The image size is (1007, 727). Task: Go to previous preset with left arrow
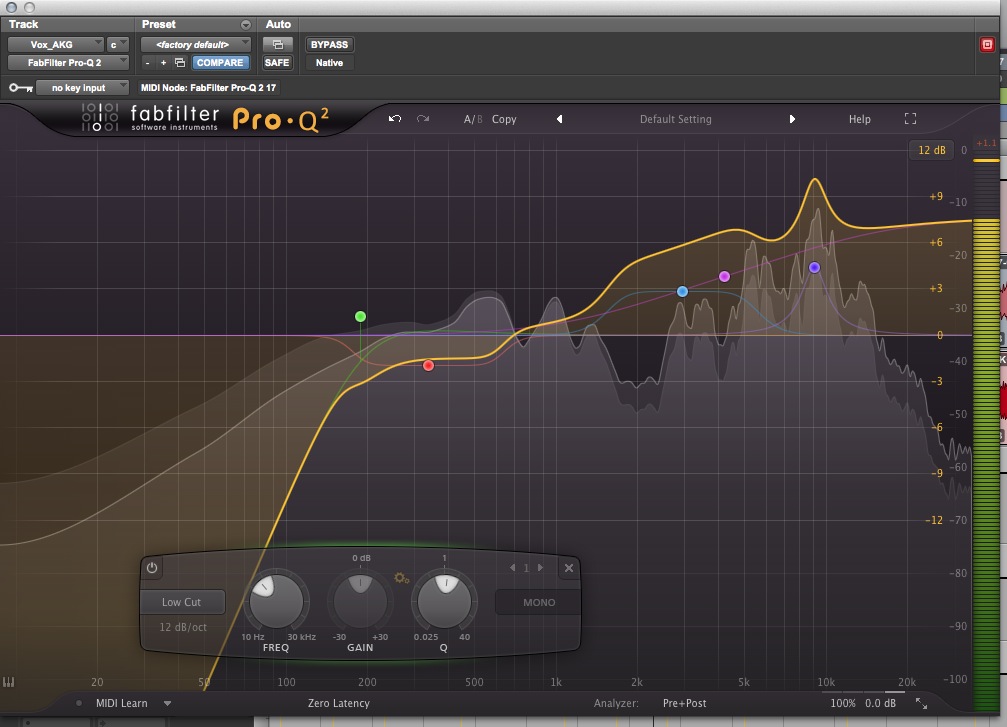point(559,119)
